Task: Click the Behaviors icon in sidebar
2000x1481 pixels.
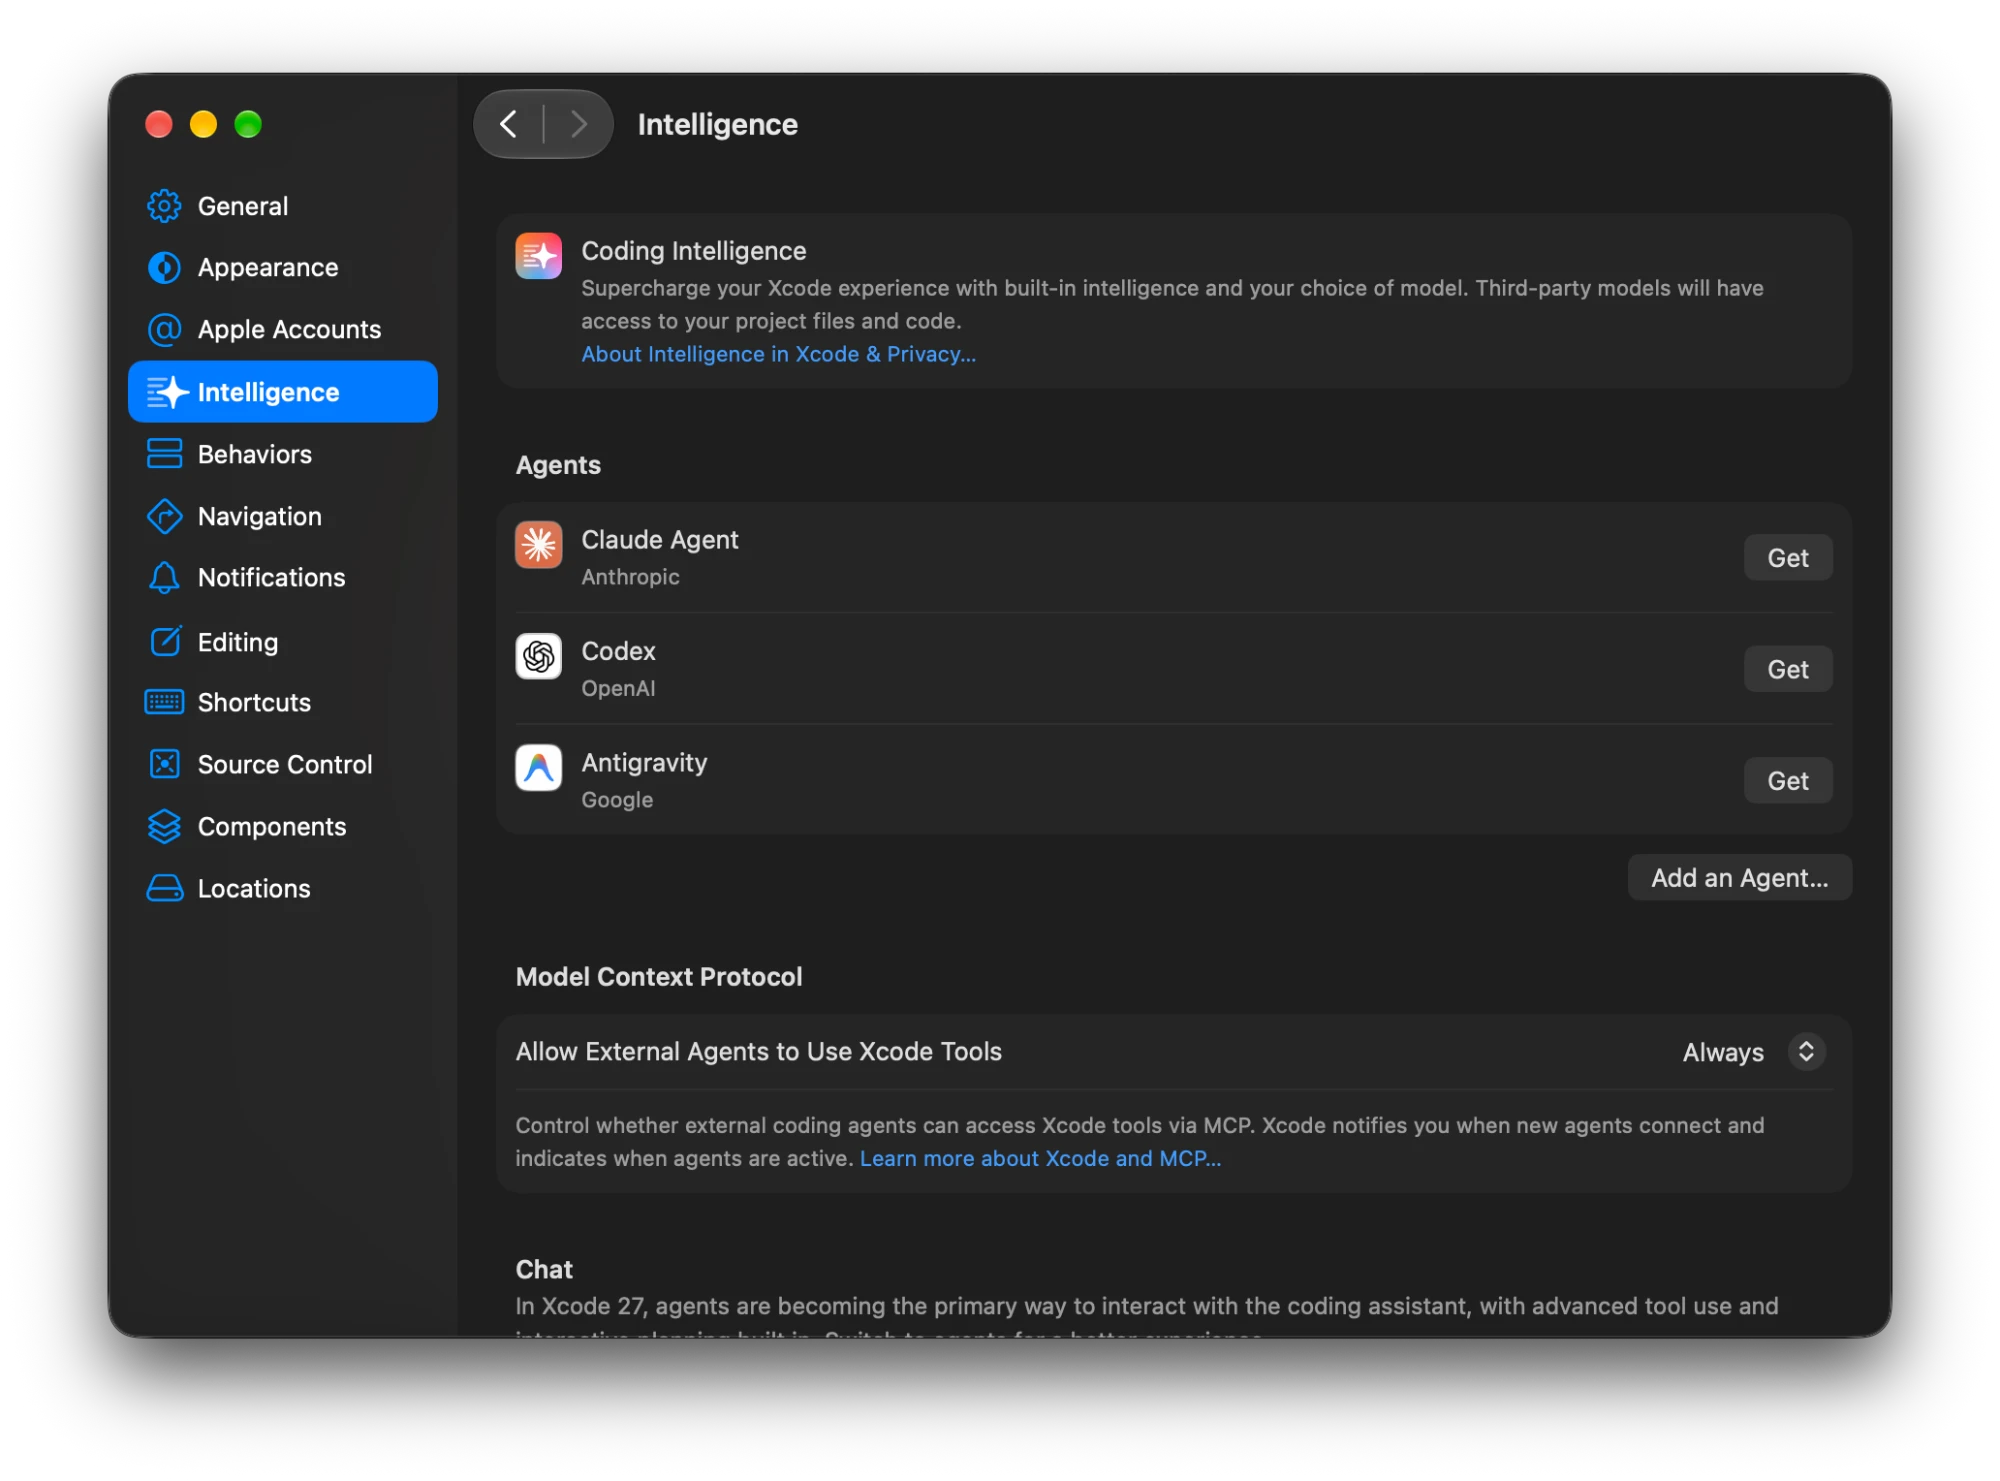Action: [164, 454]
